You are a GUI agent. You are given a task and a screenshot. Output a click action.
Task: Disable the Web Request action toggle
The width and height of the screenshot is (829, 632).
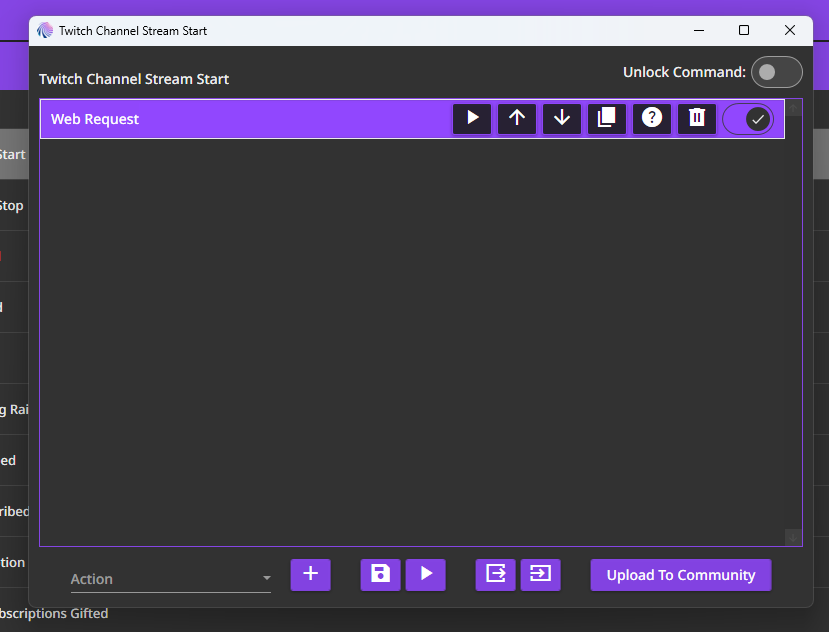click(x=748, y=119)
